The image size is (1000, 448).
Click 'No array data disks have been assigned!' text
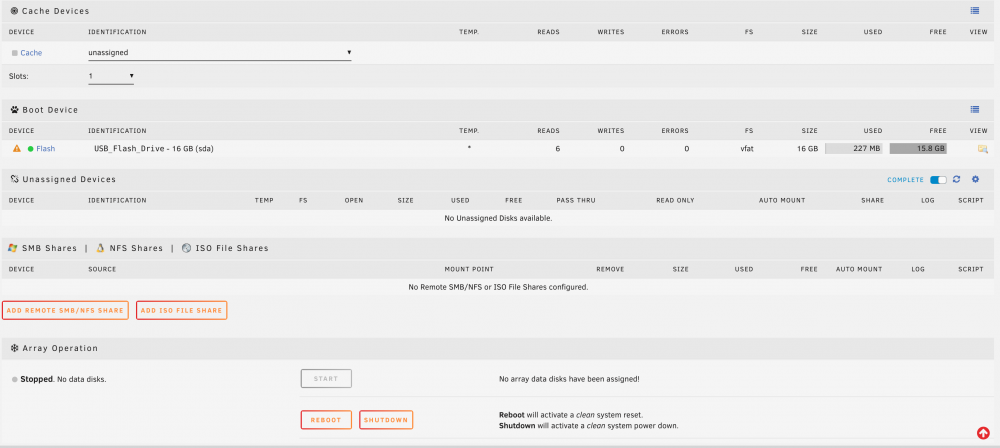pyautogui.click(x=569, y=379)
